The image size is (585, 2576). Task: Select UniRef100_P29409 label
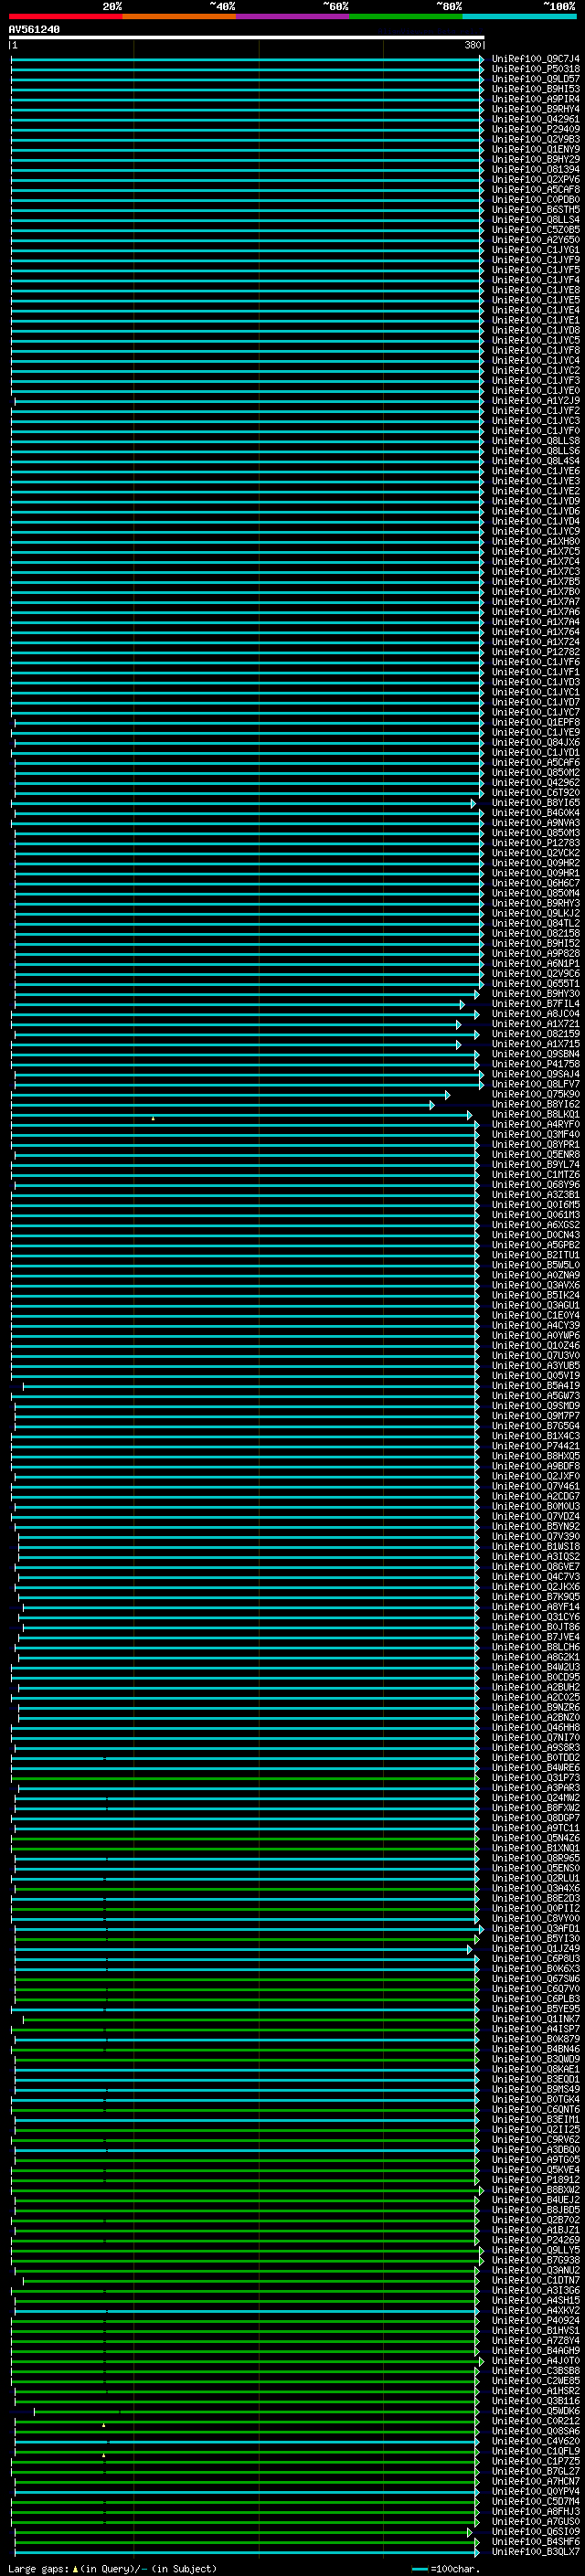[x=535, y=129]
